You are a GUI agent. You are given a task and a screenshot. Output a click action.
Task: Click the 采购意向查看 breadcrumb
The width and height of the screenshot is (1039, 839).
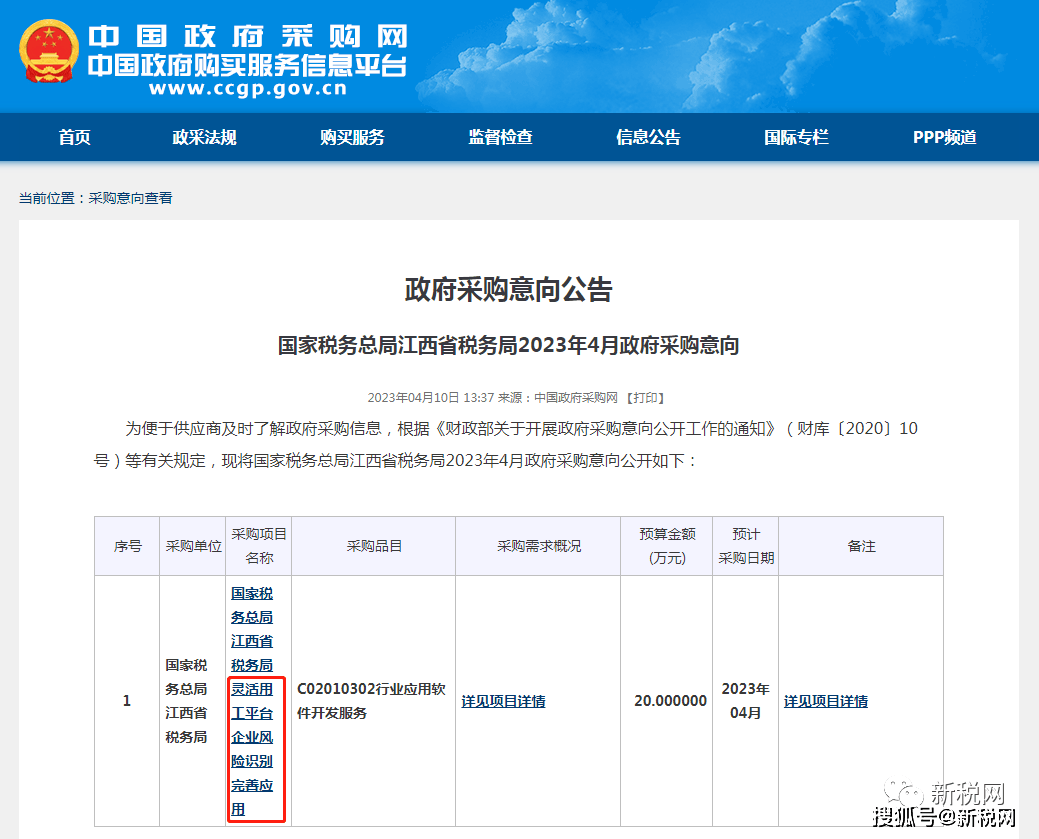tap(131, 198)
